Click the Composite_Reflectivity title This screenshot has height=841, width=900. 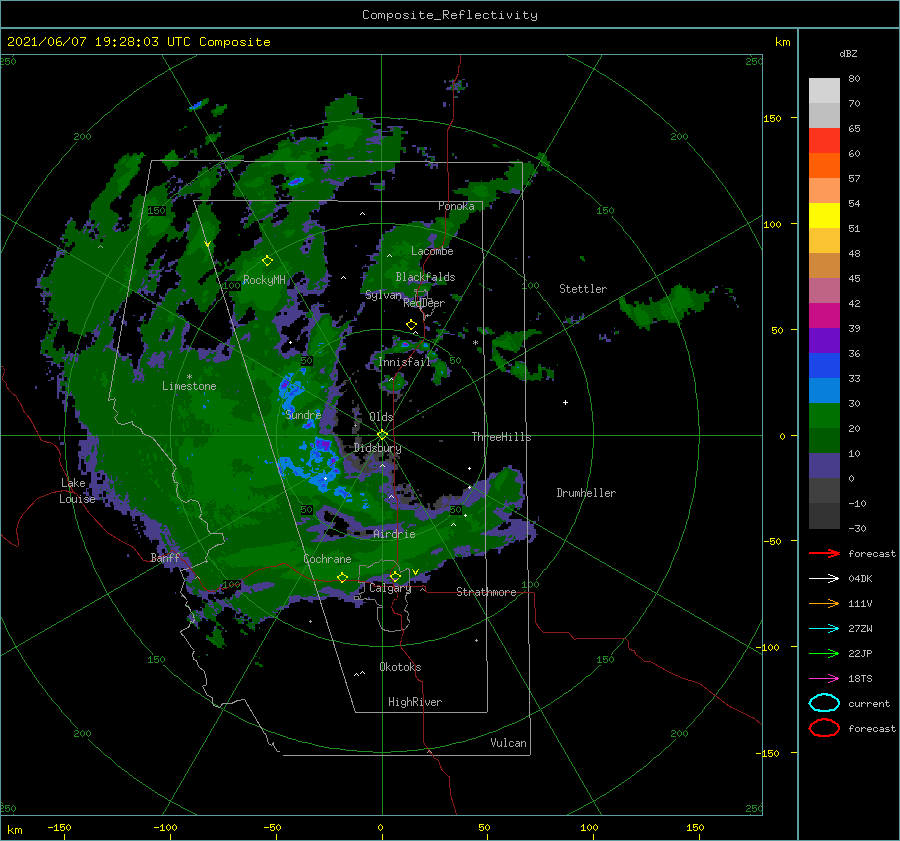450,15
